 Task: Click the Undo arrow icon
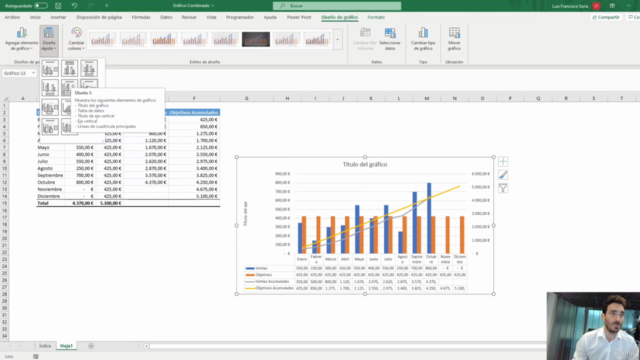click(x=74, y=6)
